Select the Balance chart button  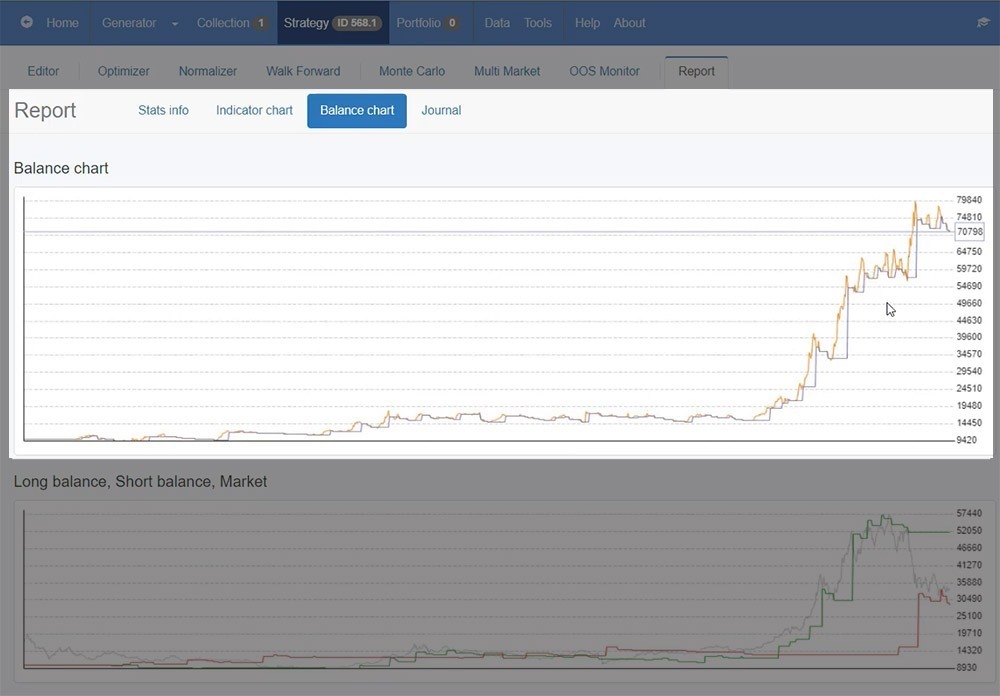[x=356, y=110]
